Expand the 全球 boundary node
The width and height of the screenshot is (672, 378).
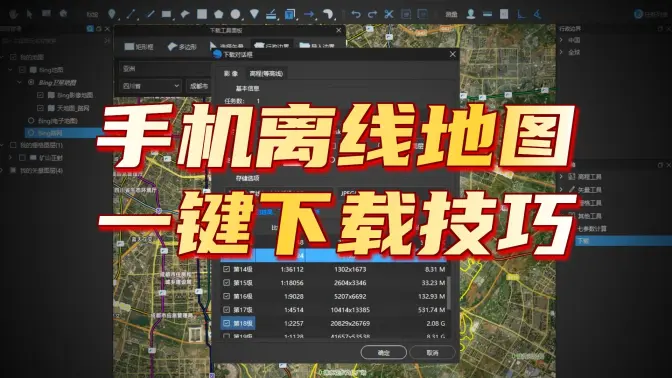tap(561, 52)
